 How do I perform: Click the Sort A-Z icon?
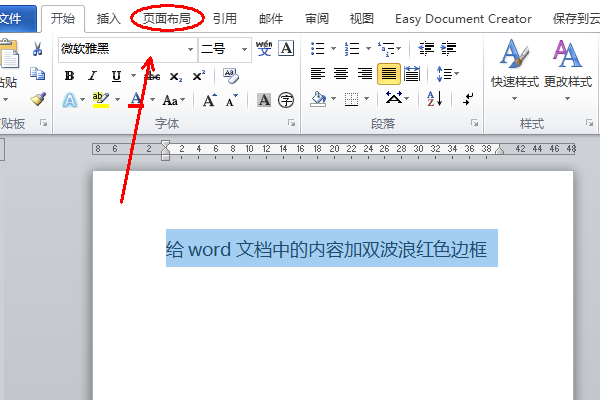coord(434,99)
